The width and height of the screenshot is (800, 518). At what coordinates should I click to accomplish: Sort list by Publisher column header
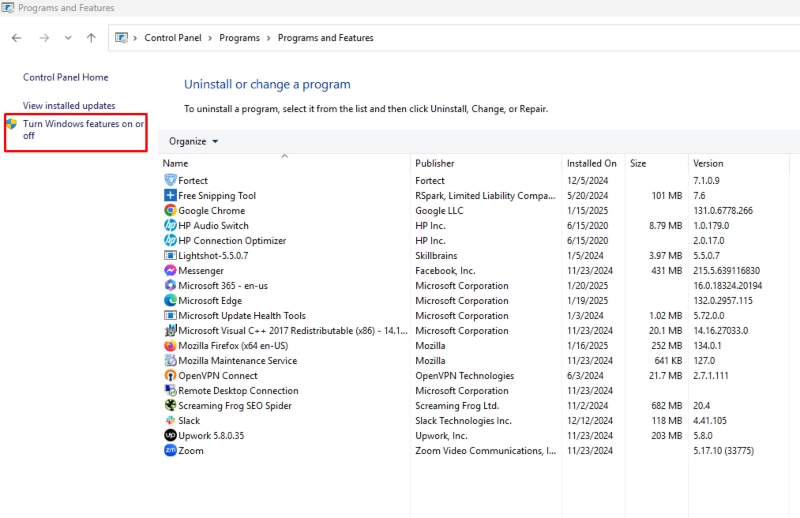click(x=486, y=163)
